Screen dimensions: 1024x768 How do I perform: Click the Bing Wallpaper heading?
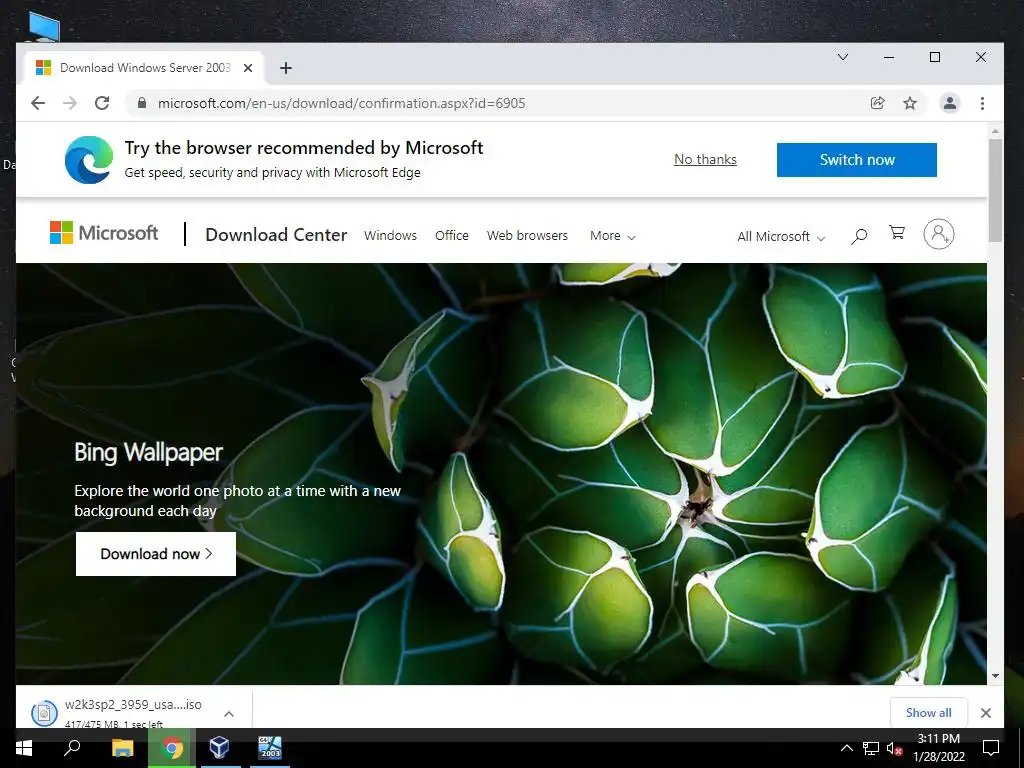(148, 452)
